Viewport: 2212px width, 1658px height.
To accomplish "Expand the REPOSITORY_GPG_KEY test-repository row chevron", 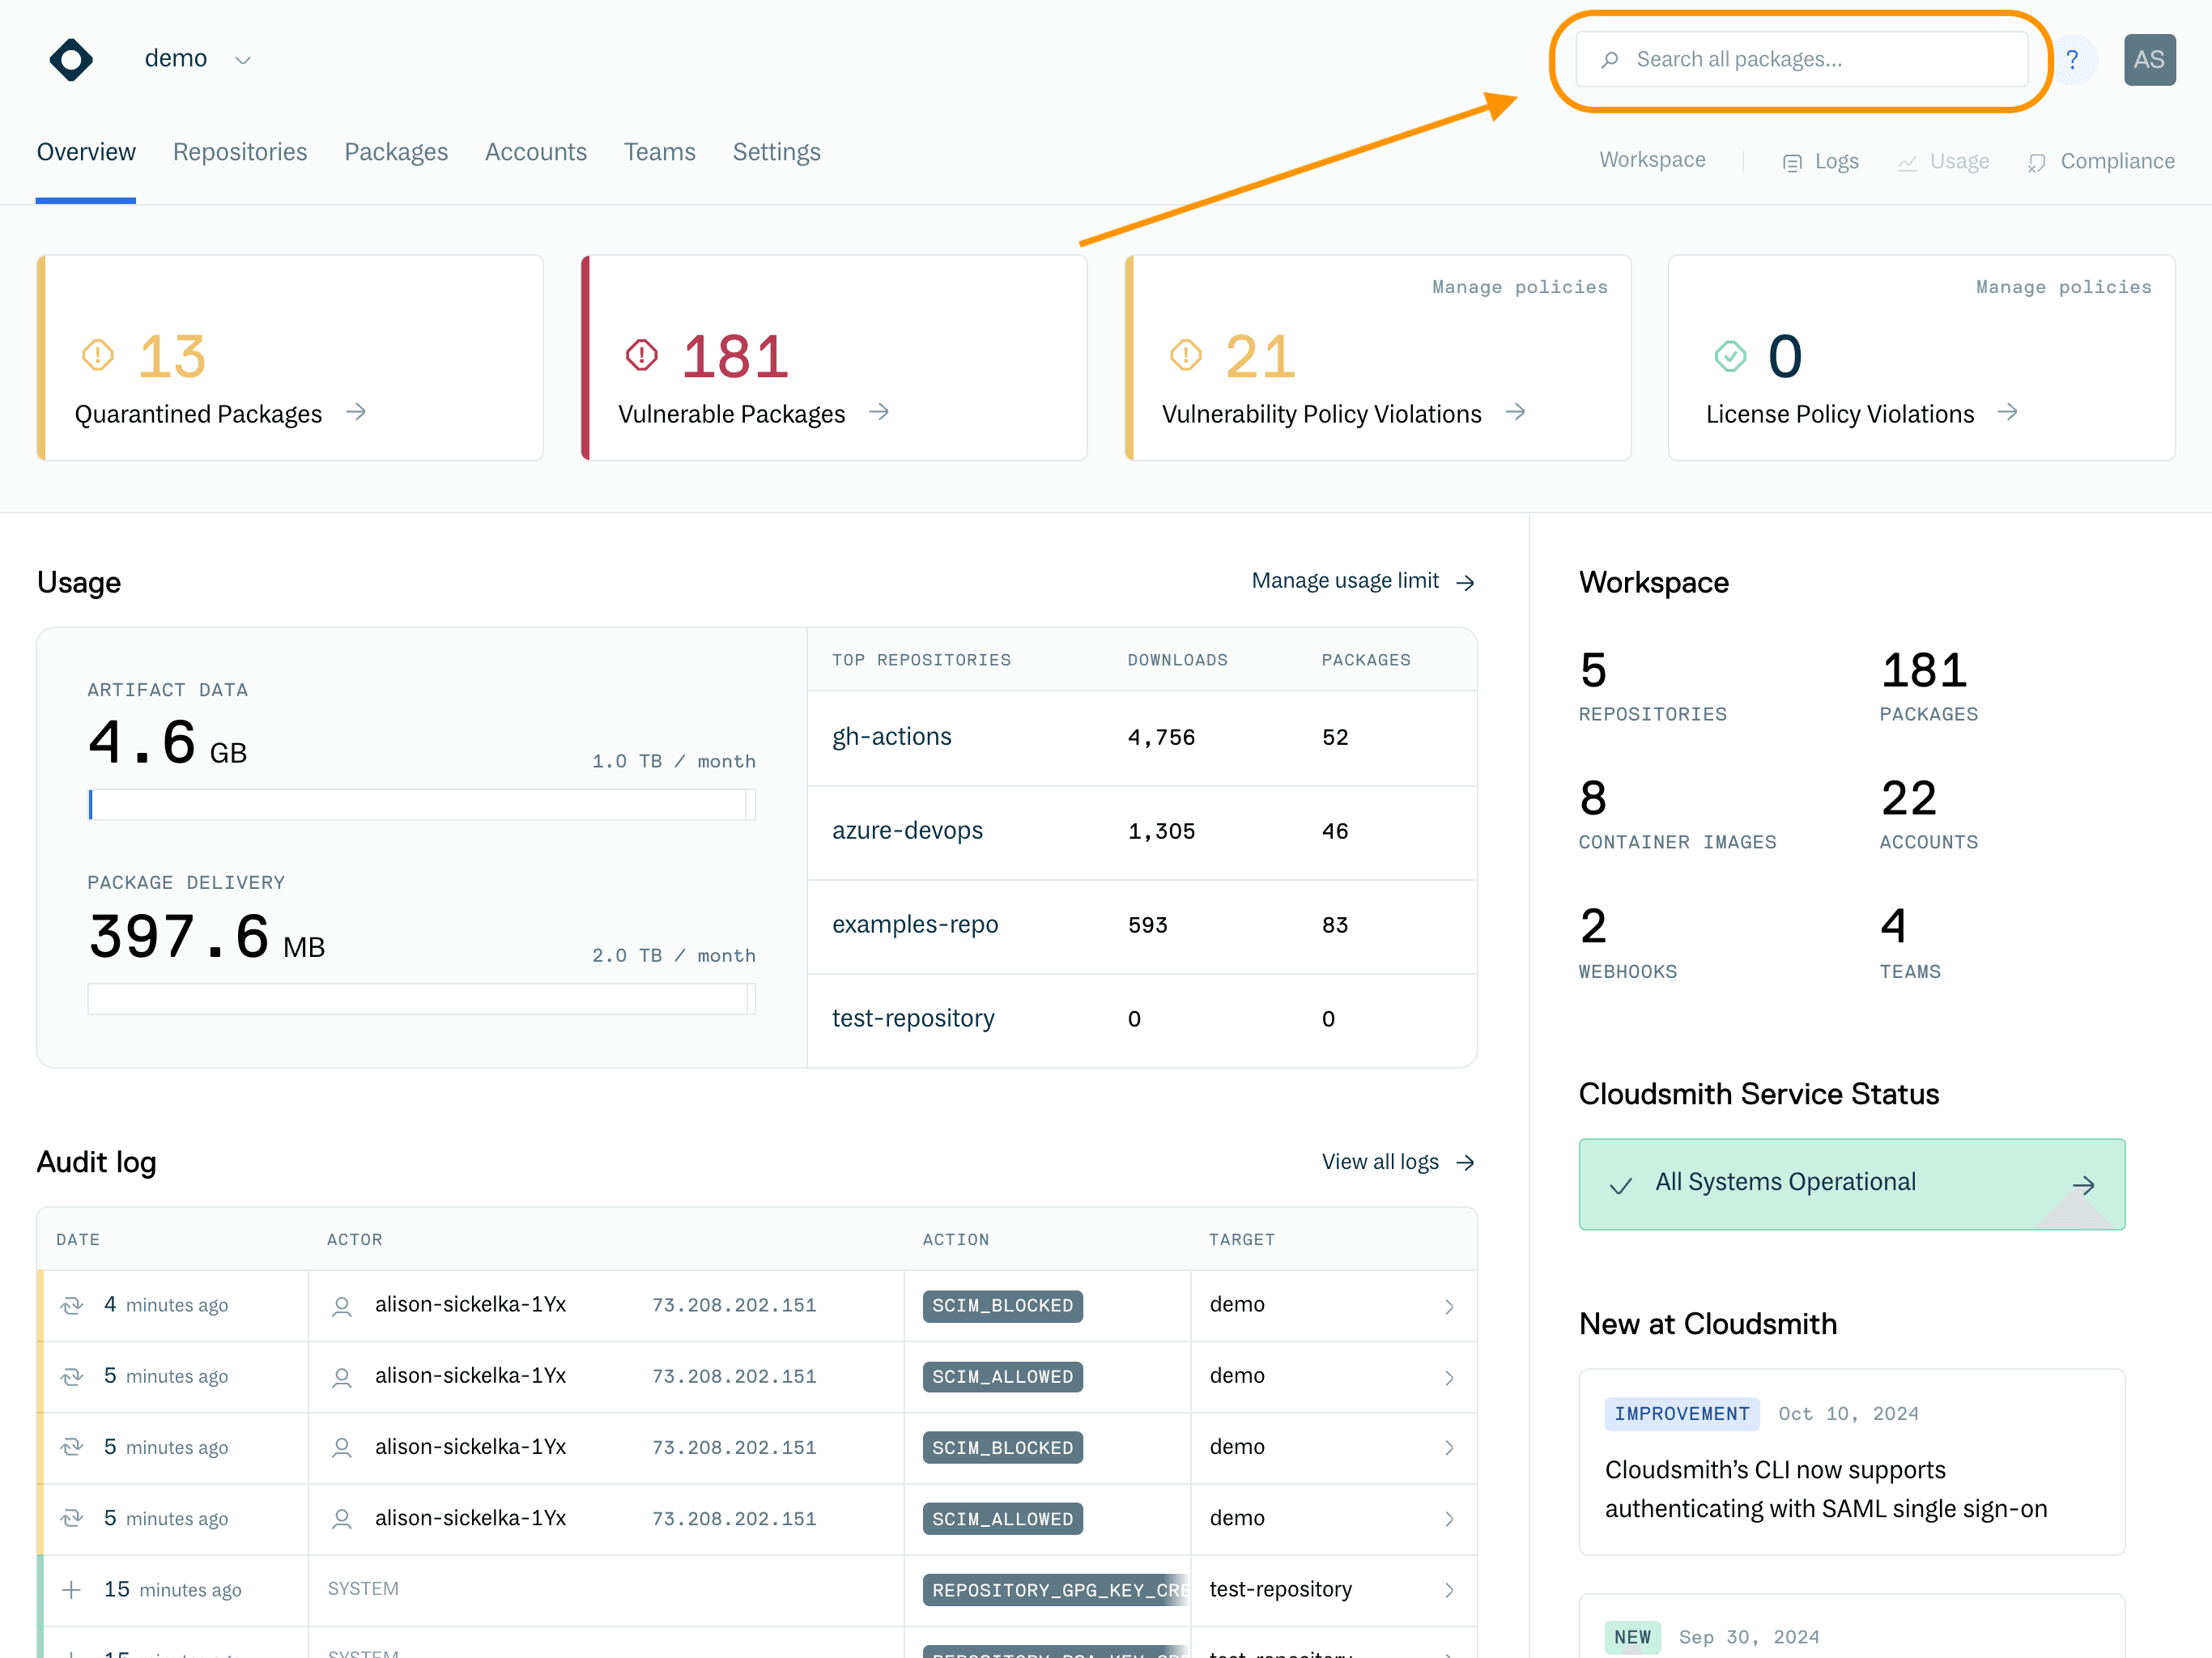I will click(x=1449, y=1590).
